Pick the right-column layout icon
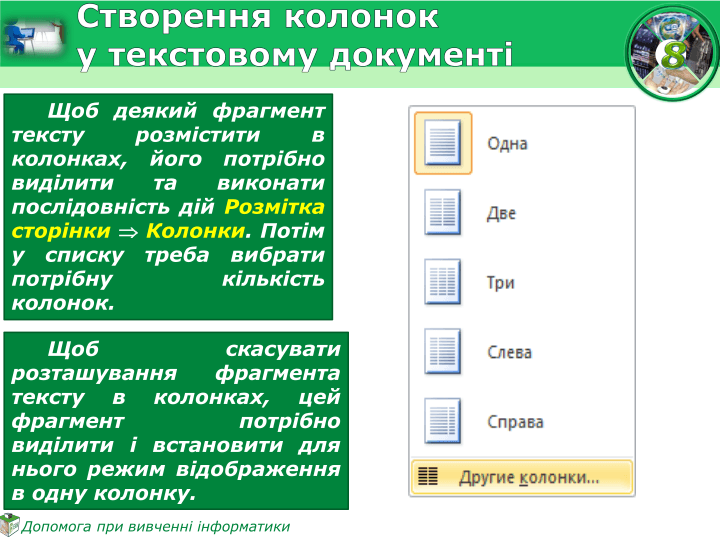 442,421
